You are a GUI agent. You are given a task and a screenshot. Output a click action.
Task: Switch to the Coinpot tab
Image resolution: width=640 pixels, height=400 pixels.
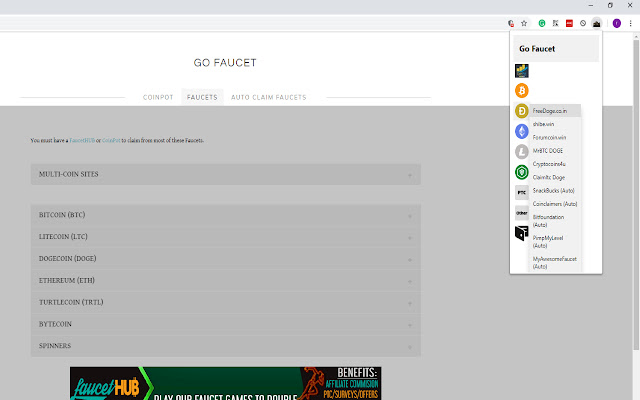(158, 97)
